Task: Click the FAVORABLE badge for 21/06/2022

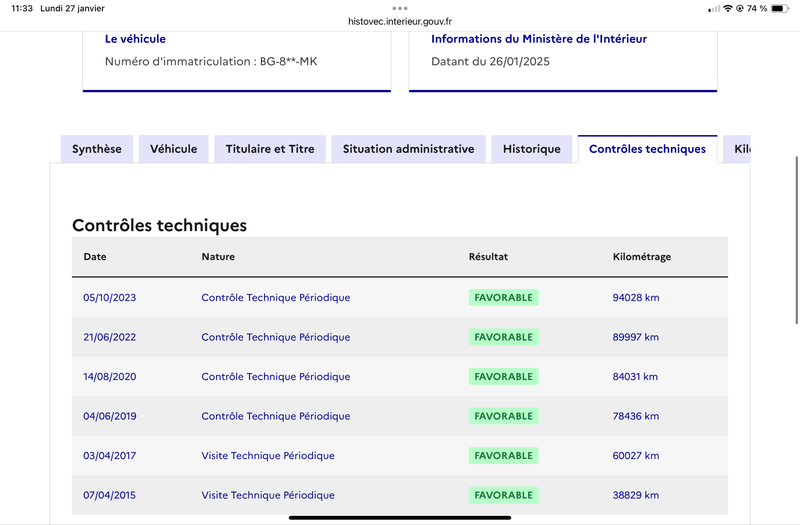Action: (x=504, y=337)
